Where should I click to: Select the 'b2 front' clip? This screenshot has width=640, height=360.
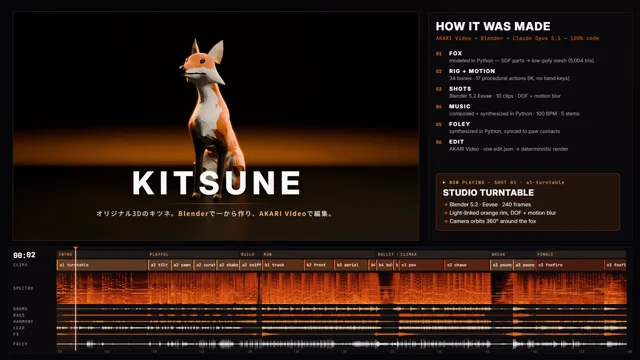319,265
